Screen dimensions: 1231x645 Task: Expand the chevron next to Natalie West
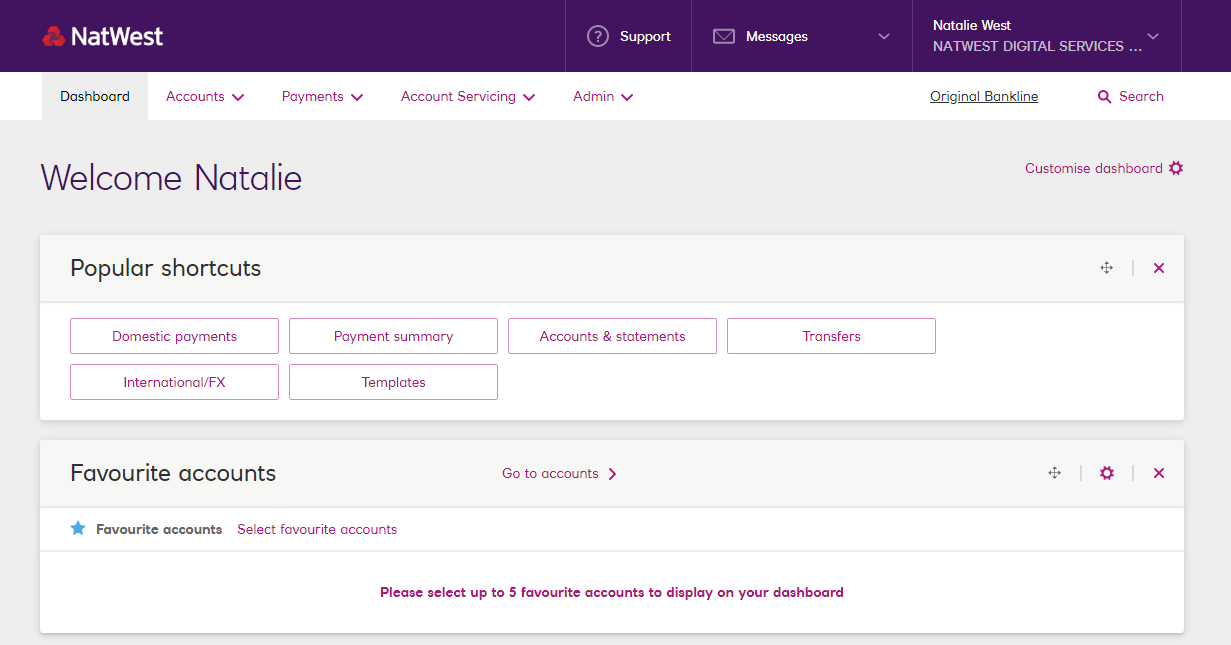click(x=1153, y=36)
